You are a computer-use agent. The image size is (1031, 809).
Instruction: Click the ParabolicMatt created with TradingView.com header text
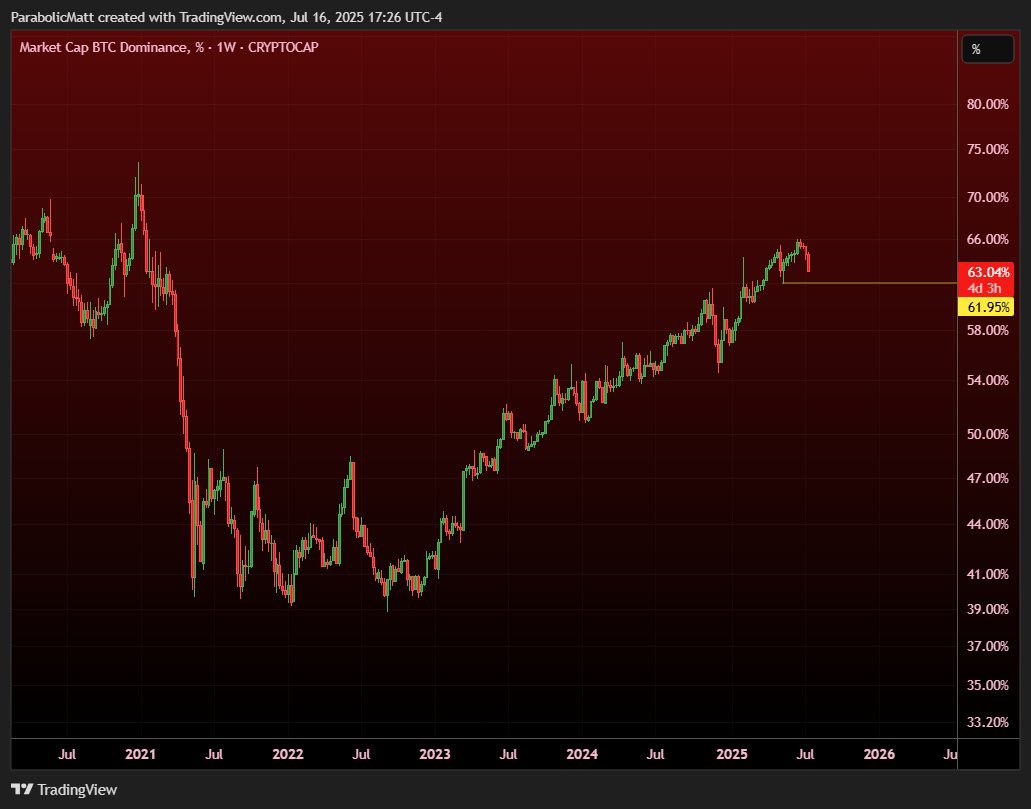pyautogui.click(x=226, y=17)
